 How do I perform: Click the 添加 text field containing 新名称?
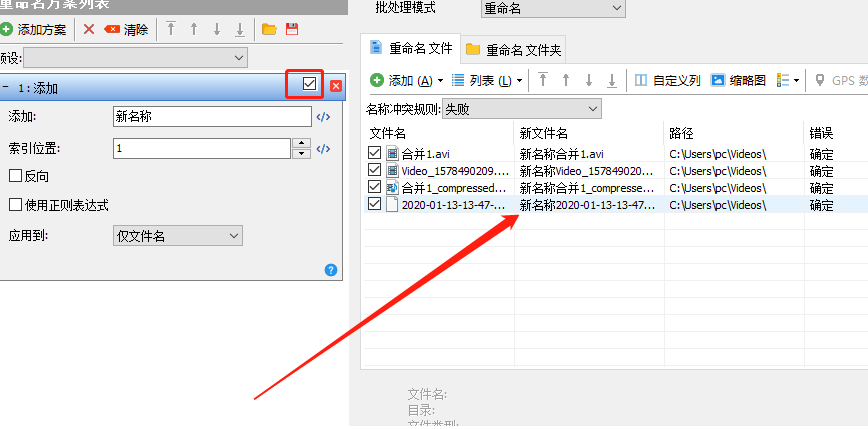(213, 116)
